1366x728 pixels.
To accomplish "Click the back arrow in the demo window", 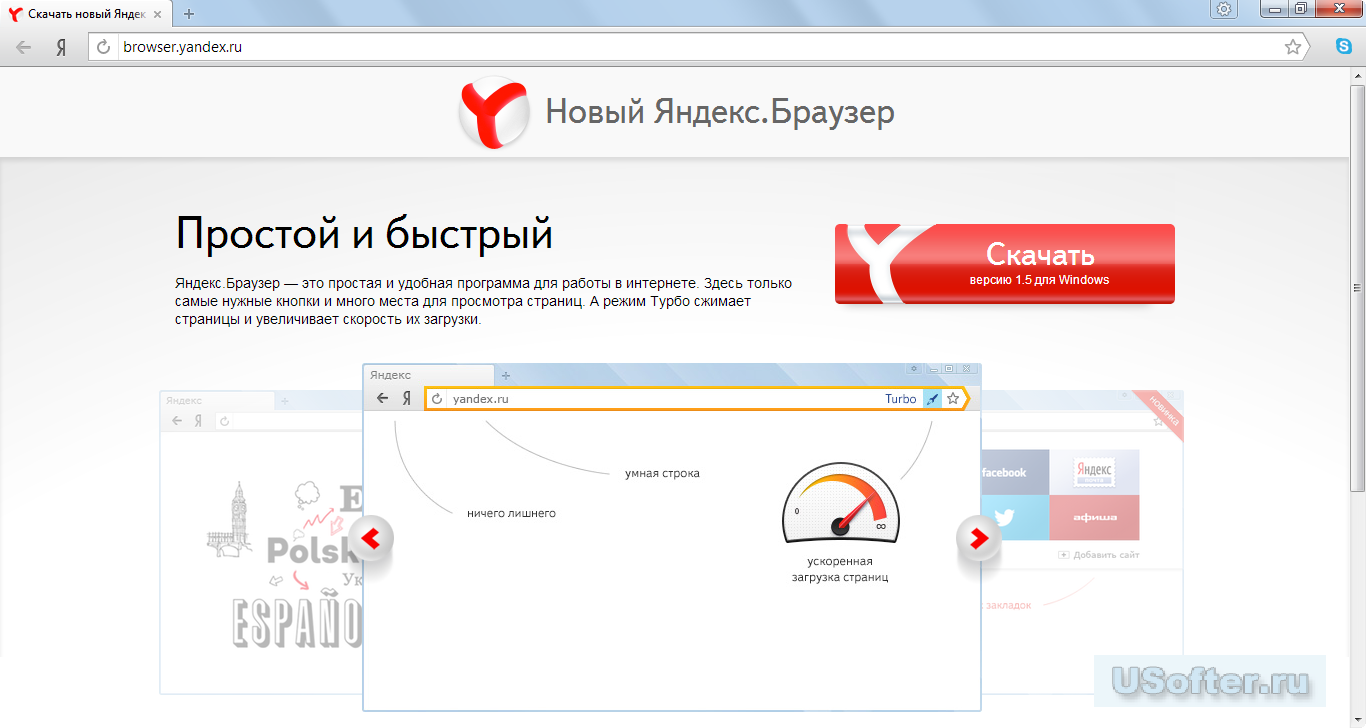I will pyautogui.click(x=382, y=398).
